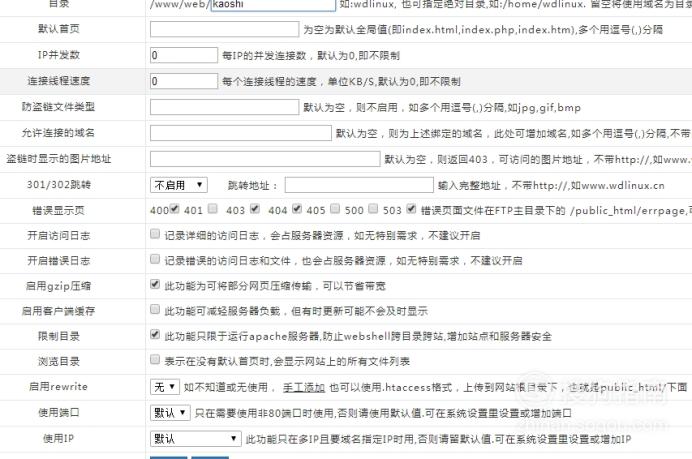This screenshot has height=459, width=692.
Task: Open the 使用IP 默认 dropdown
Action: [x=196, y=439]
